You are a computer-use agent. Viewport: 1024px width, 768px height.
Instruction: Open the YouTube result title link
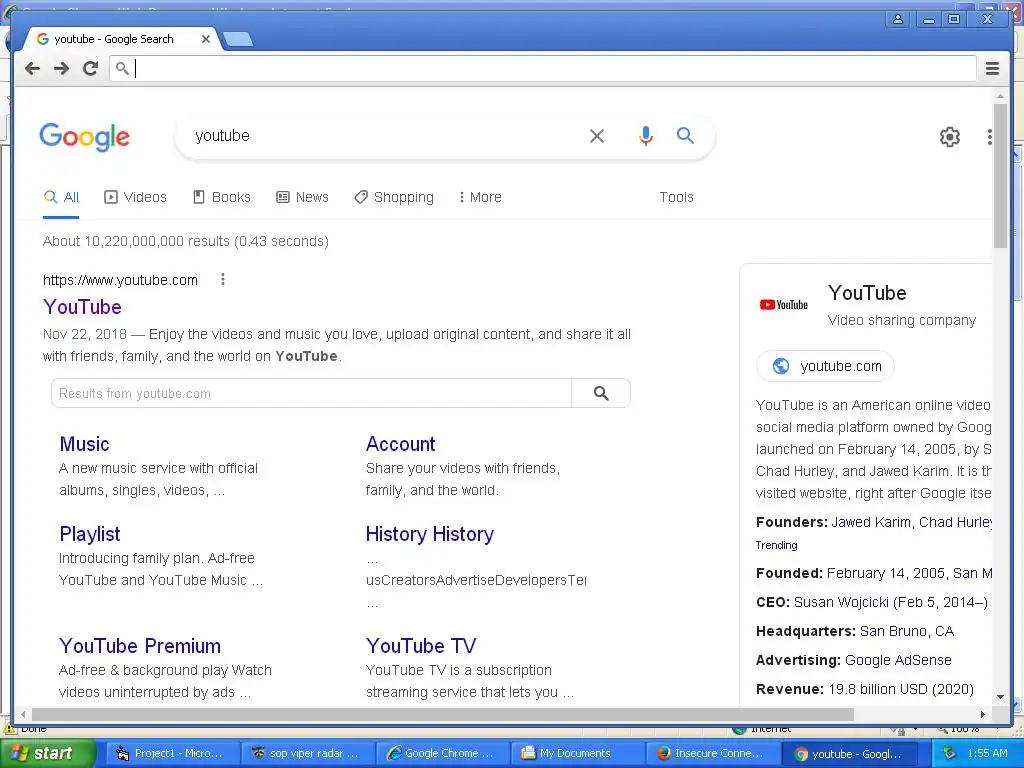pyautogui.click(x=82, y=307)
